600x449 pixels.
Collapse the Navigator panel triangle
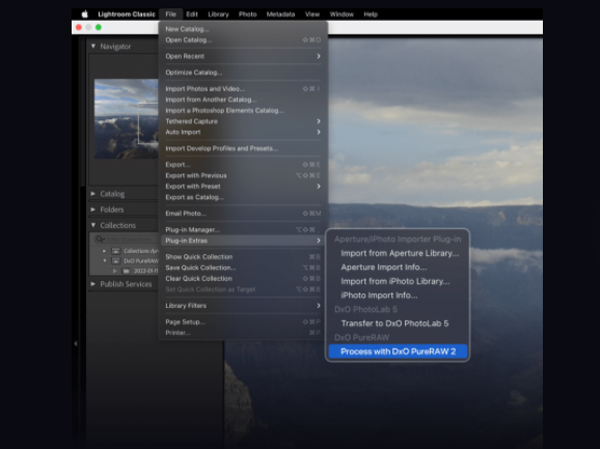point(93,46)
